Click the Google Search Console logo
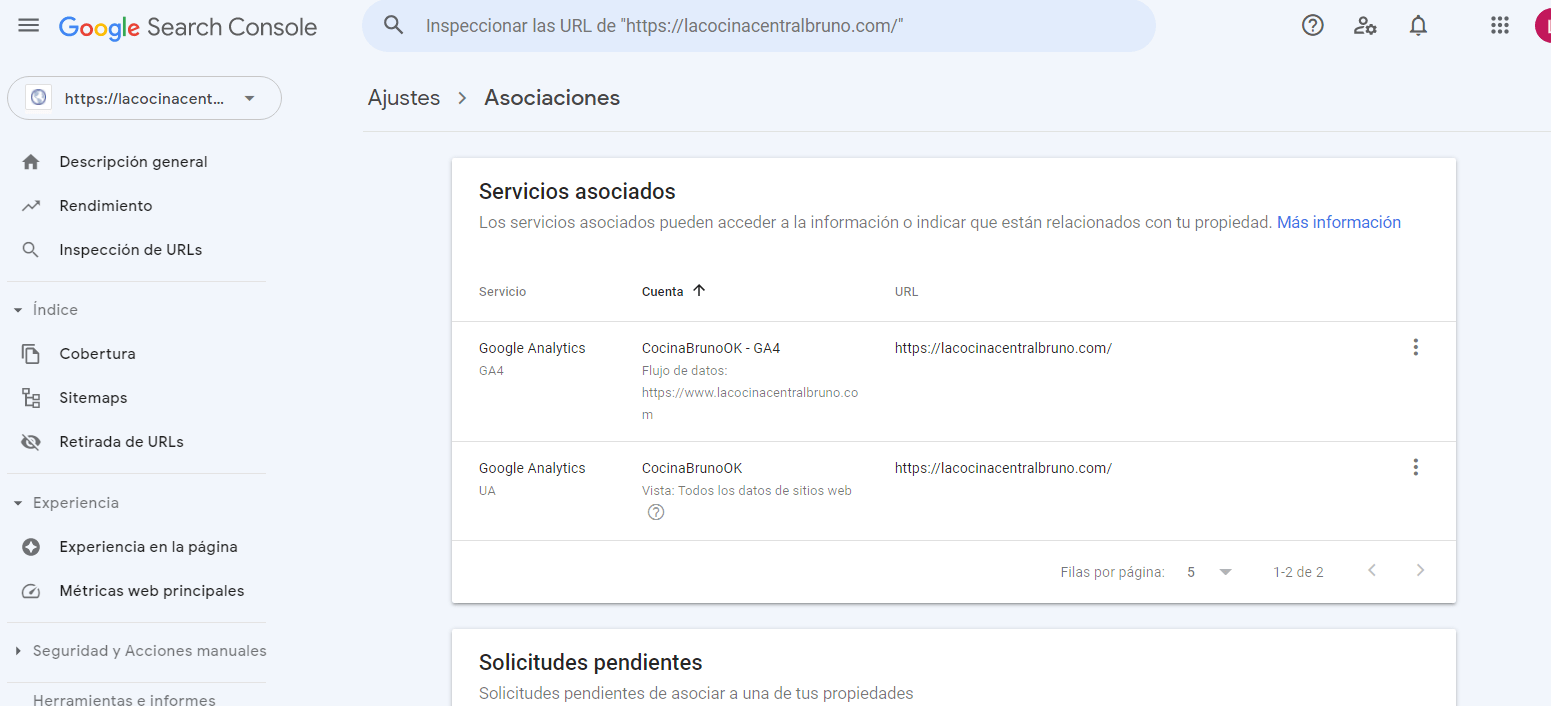1551x706 pixels. [x=188, y=27]
